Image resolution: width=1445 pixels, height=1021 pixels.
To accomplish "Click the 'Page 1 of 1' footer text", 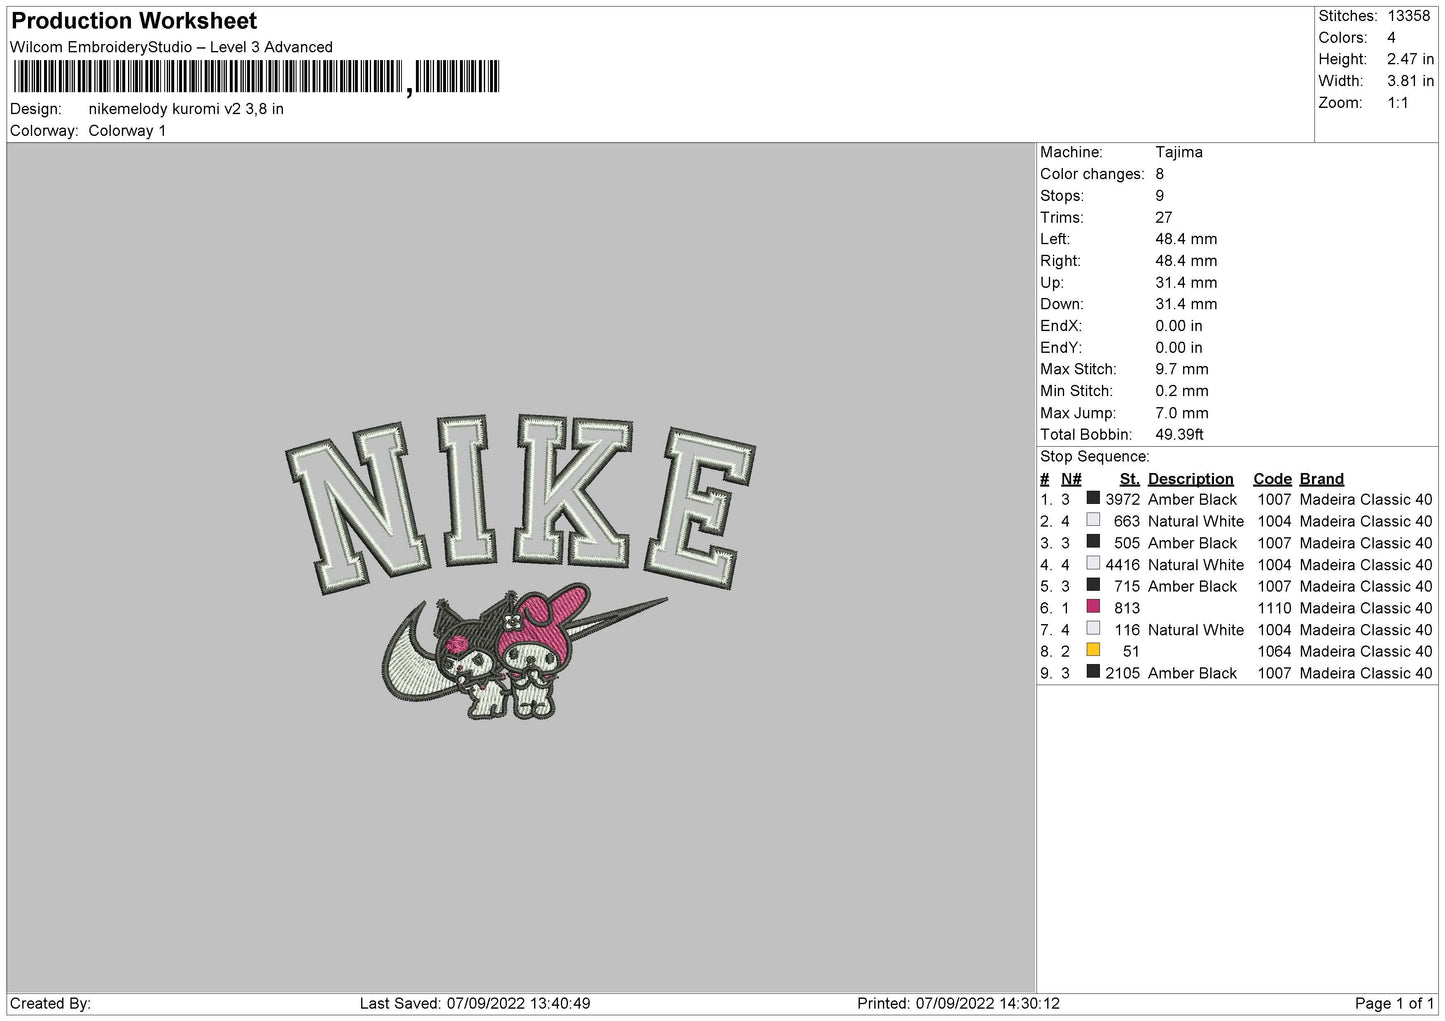I will pos(1394,1003).
